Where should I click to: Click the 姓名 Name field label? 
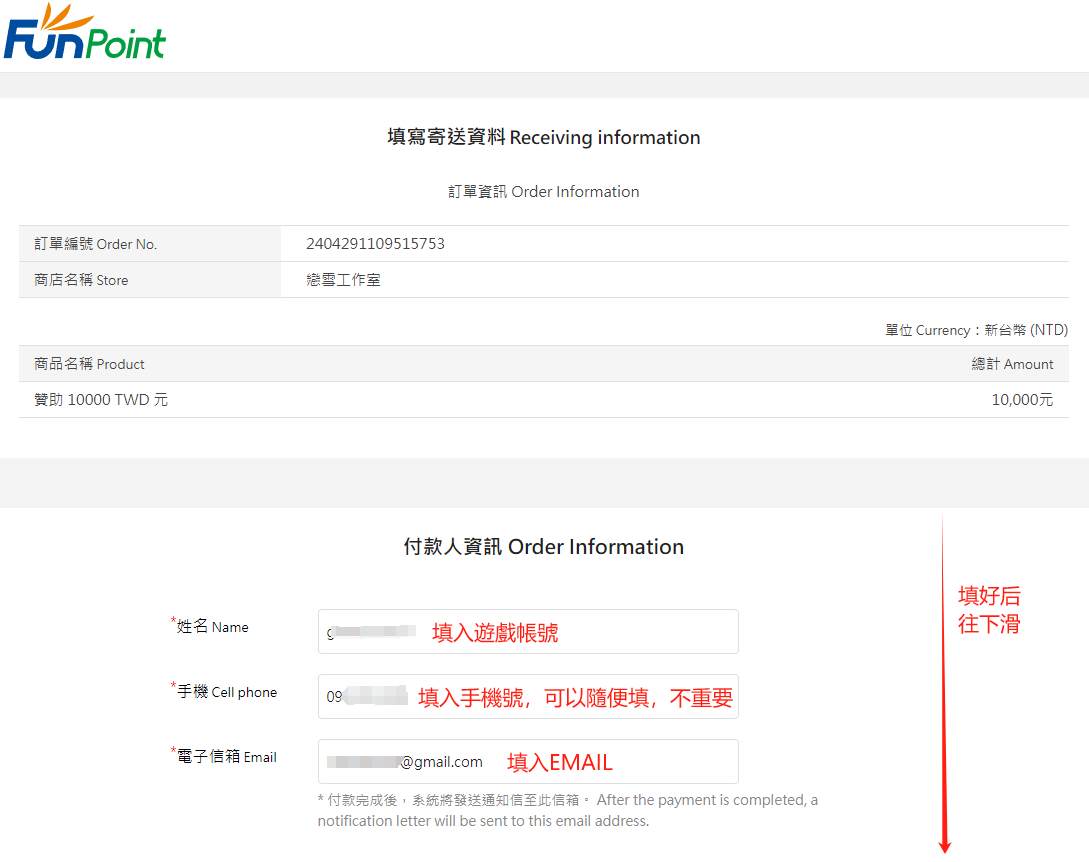coord(212,627)
